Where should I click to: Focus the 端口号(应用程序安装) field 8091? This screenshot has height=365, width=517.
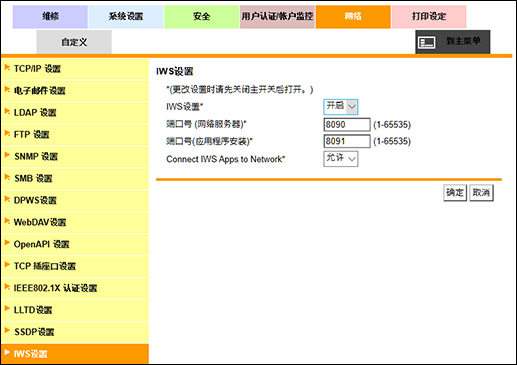point(347,141)
